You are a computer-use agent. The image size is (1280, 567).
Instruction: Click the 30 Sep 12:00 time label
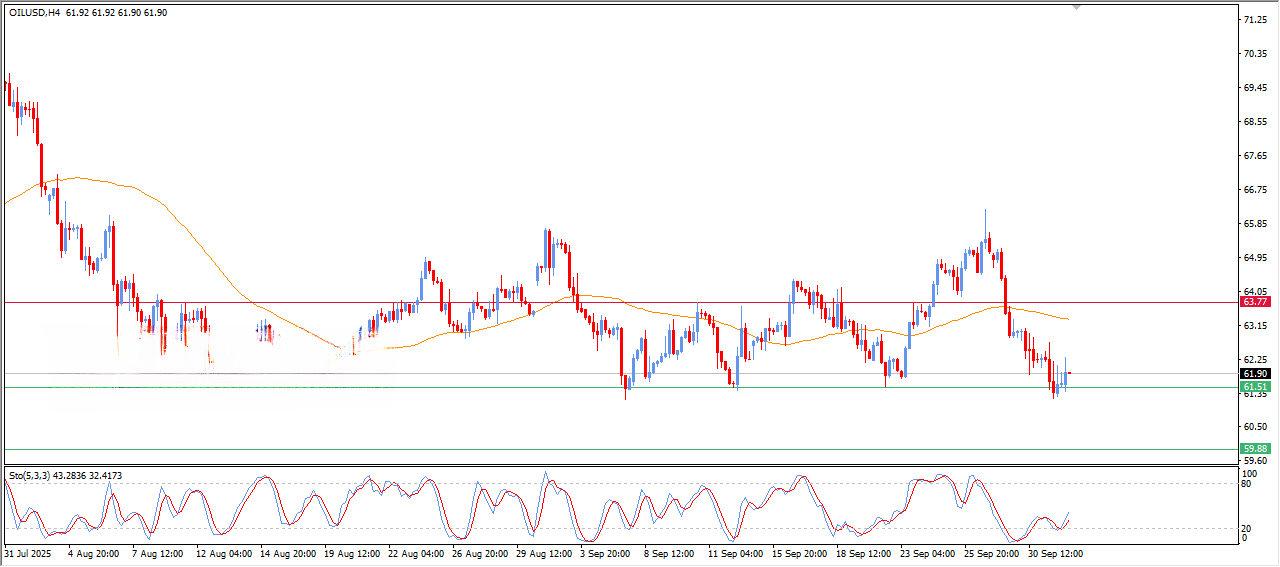1055,553
